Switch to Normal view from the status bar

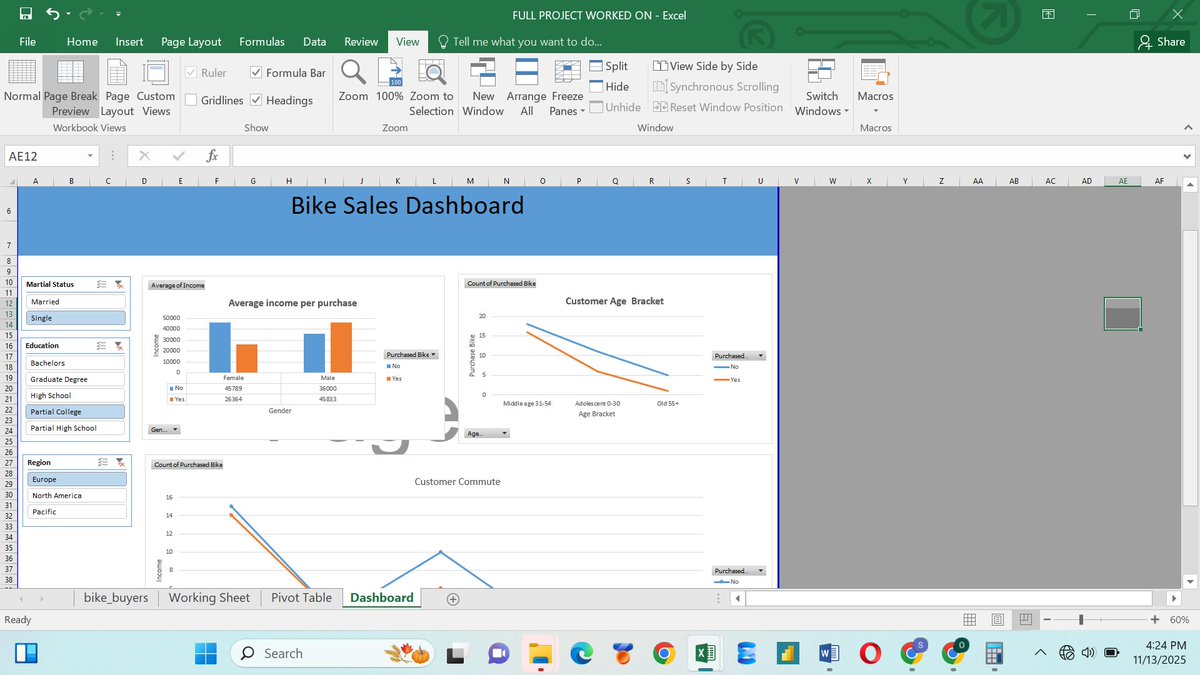tap(969, 619)
